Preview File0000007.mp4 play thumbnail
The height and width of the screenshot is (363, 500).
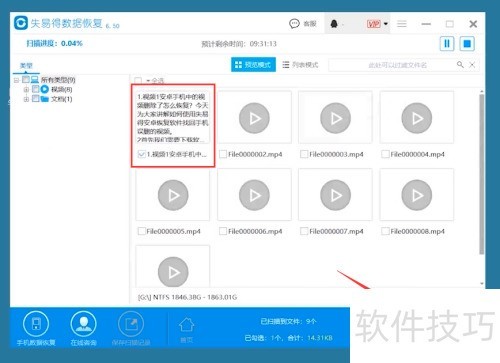tap(335, 195)
